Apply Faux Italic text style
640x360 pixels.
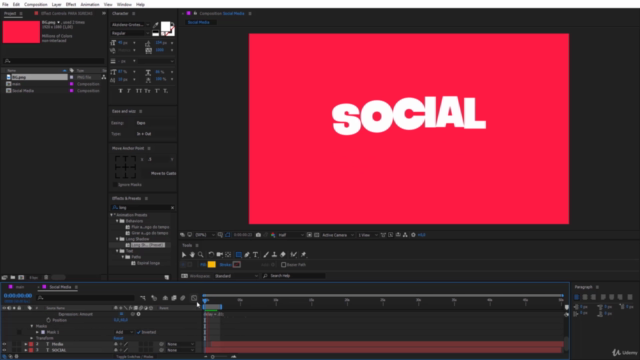click(129, 91)
